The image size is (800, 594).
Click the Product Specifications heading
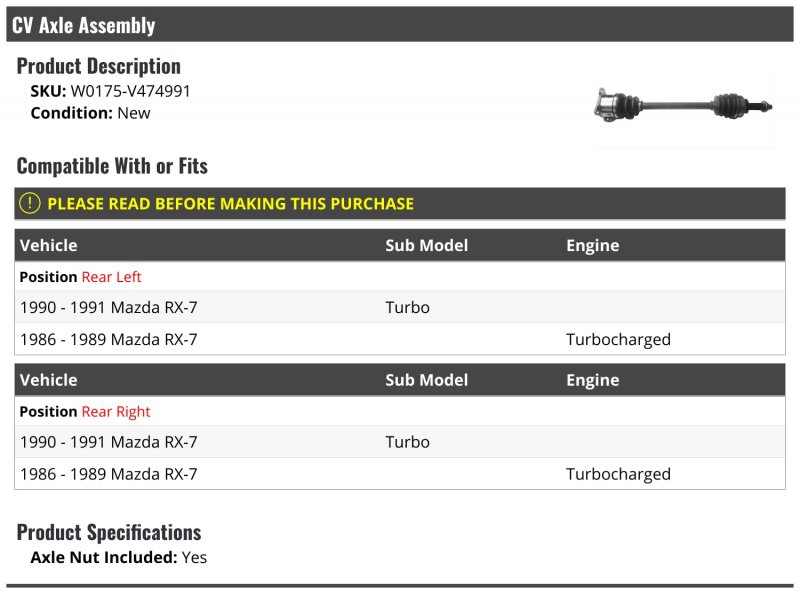tap(109, 532)
